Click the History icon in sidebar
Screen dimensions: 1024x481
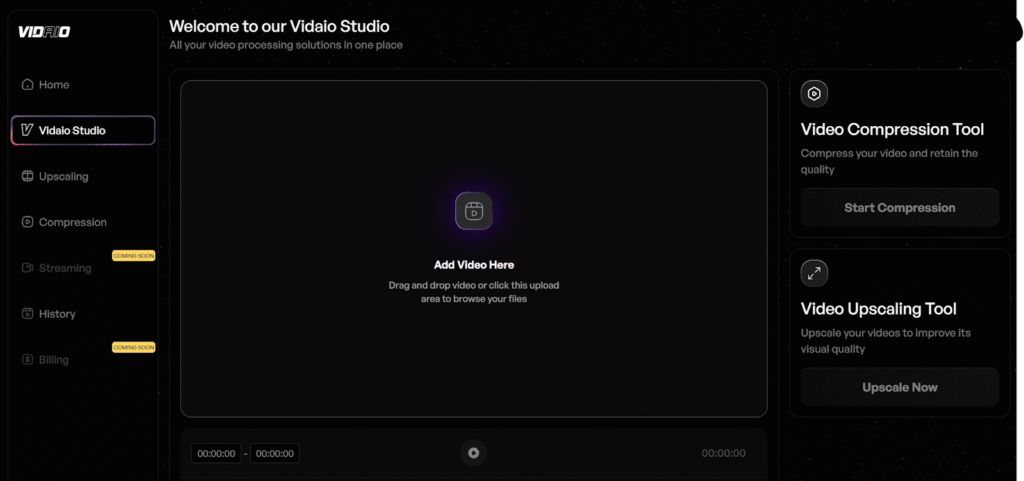pyautogui.click(x=28, y=314)
